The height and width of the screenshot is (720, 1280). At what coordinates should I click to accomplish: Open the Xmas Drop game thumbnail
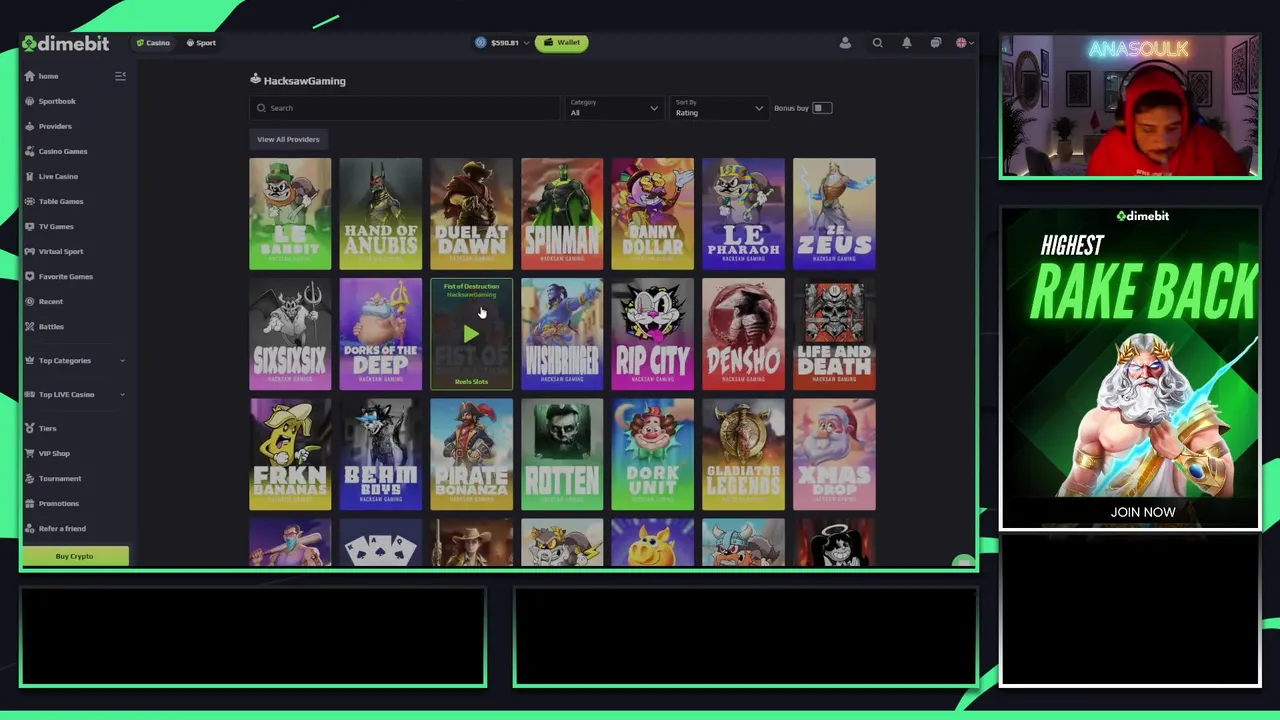point(834,455)
